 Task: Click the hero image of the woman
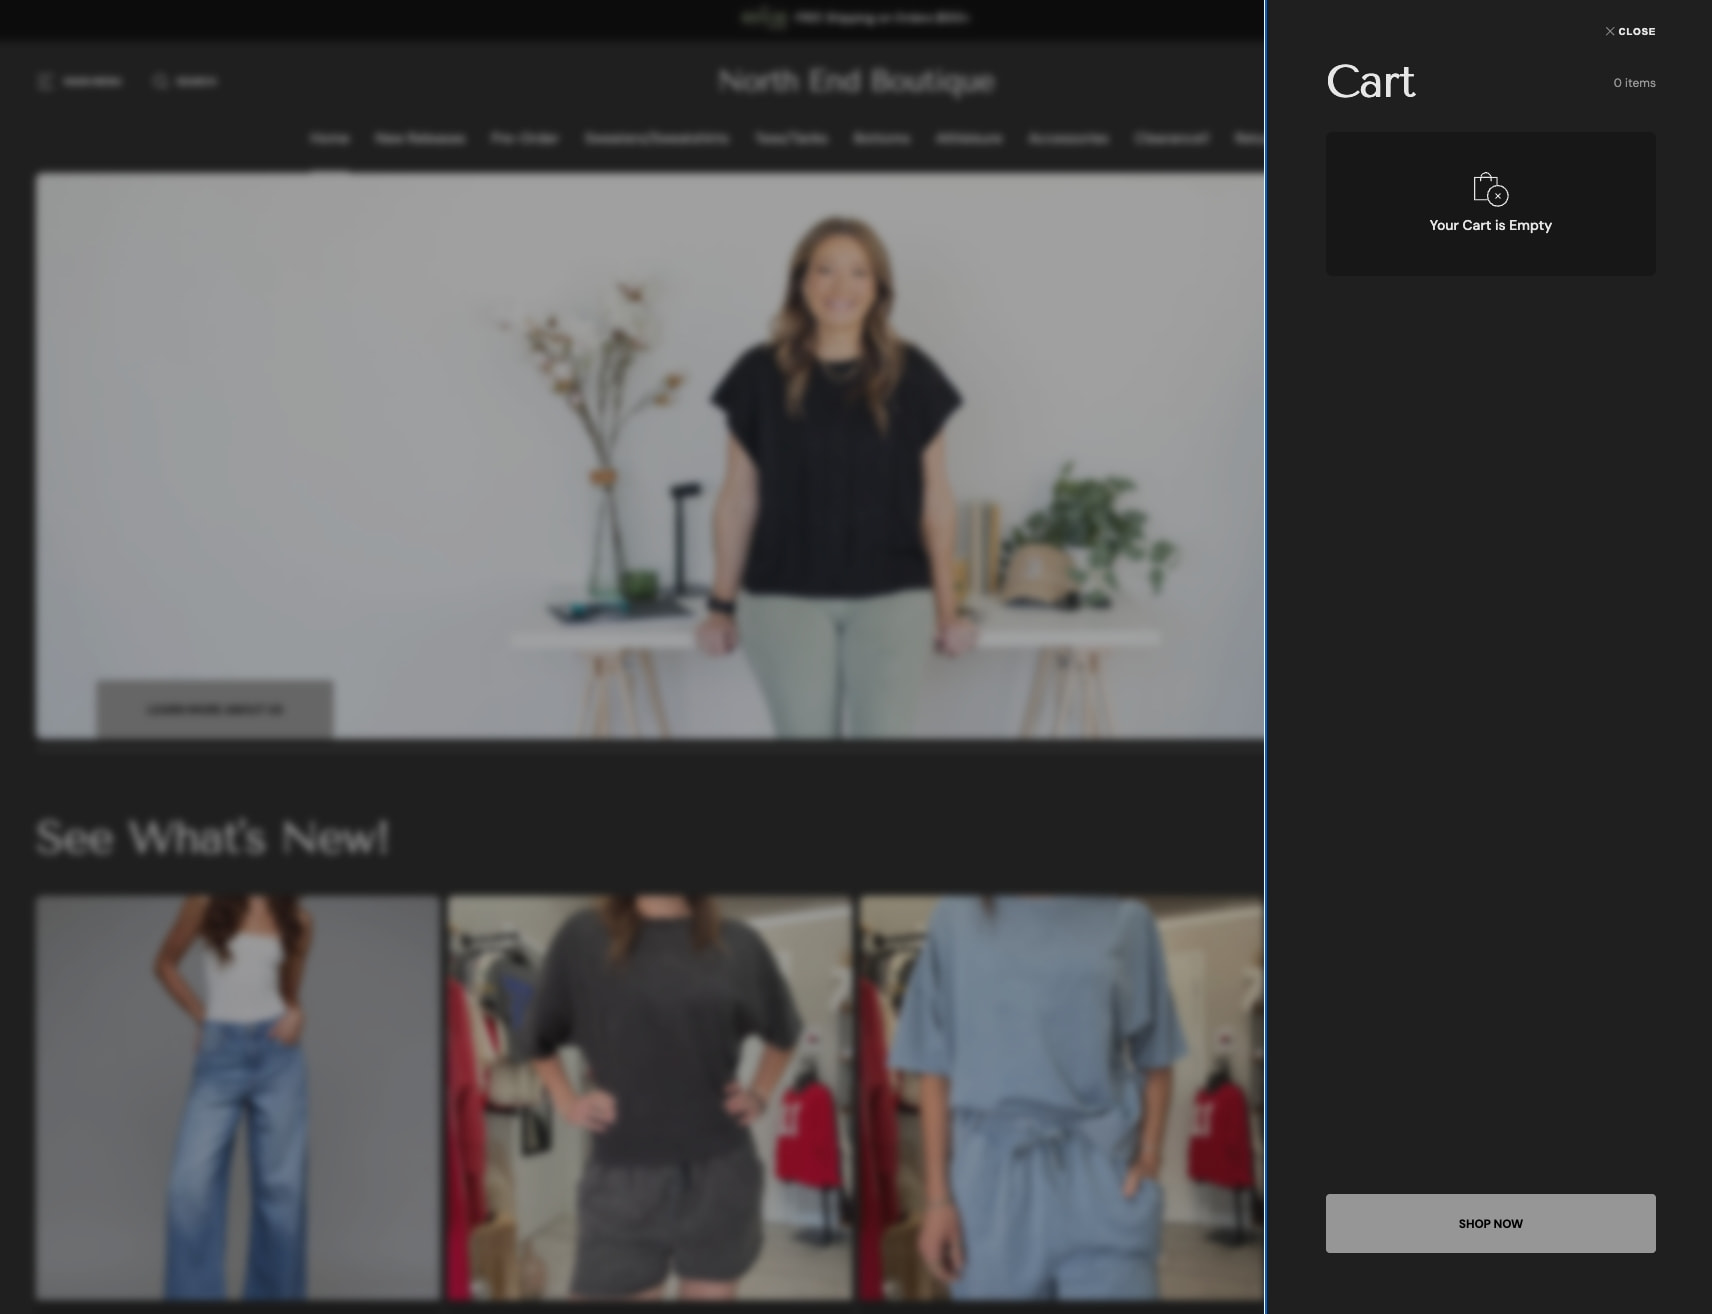click(650, 455)
